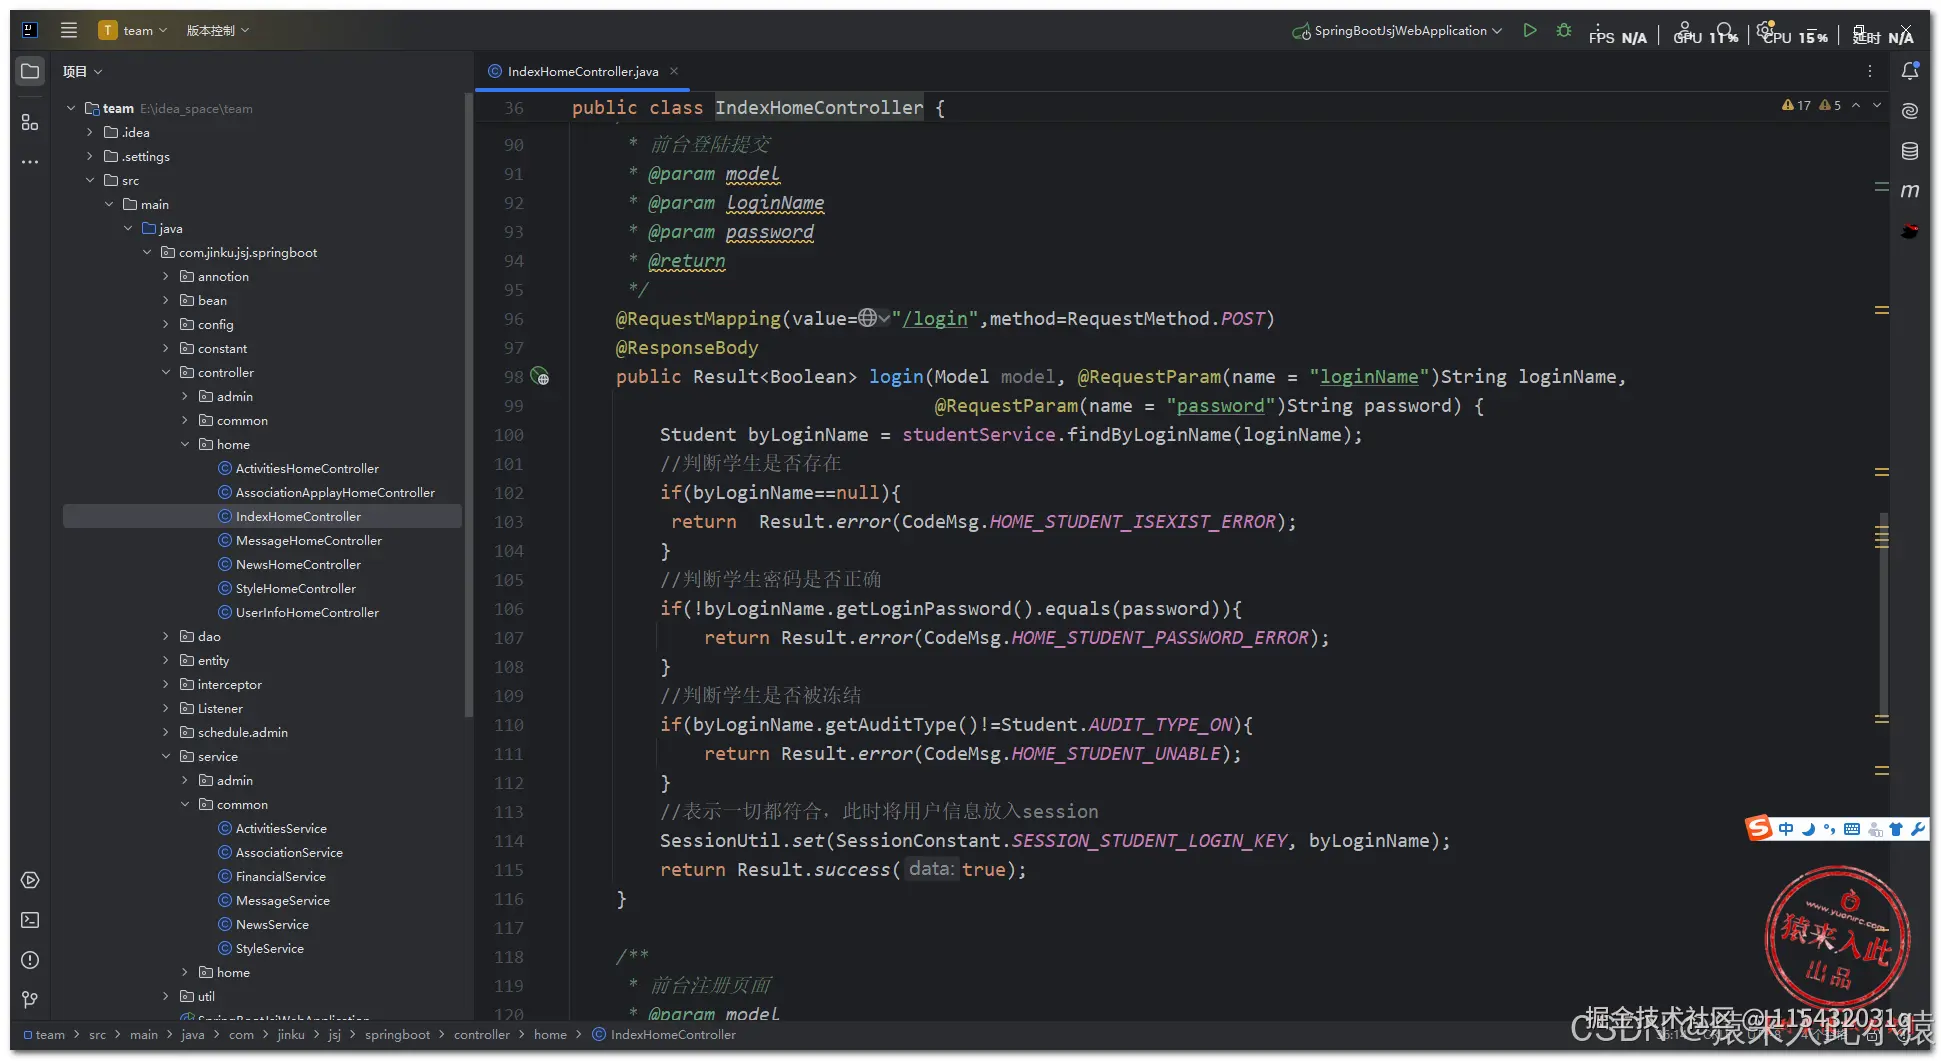Open MessageHomeController in project tree
The image size is (1941, 1061).
309,540
